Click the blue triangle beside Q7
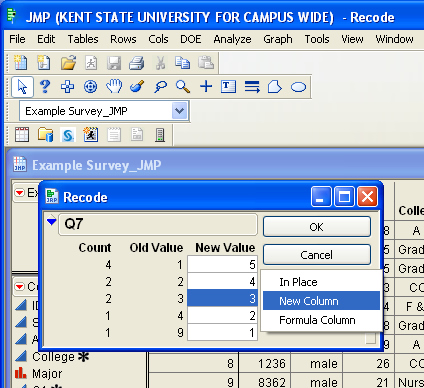Screen dimensions: 424x388 (52, 221)
